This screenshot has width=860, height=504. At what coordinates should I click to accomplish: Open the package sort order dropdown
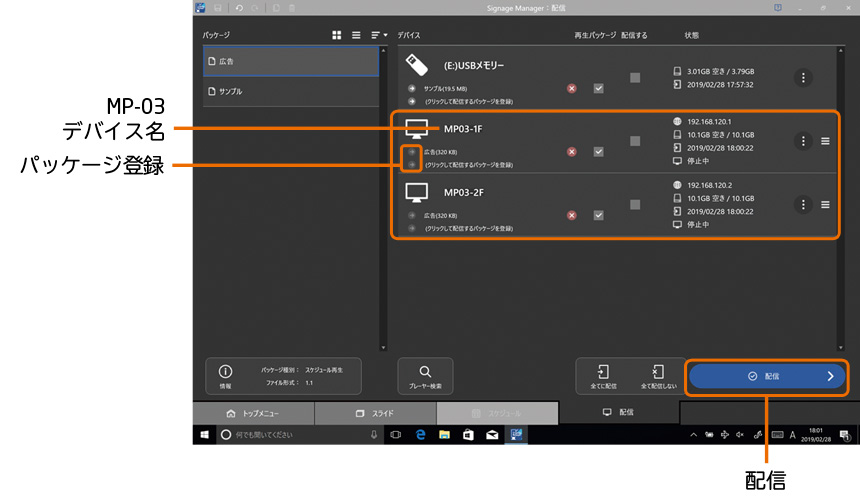378,35
